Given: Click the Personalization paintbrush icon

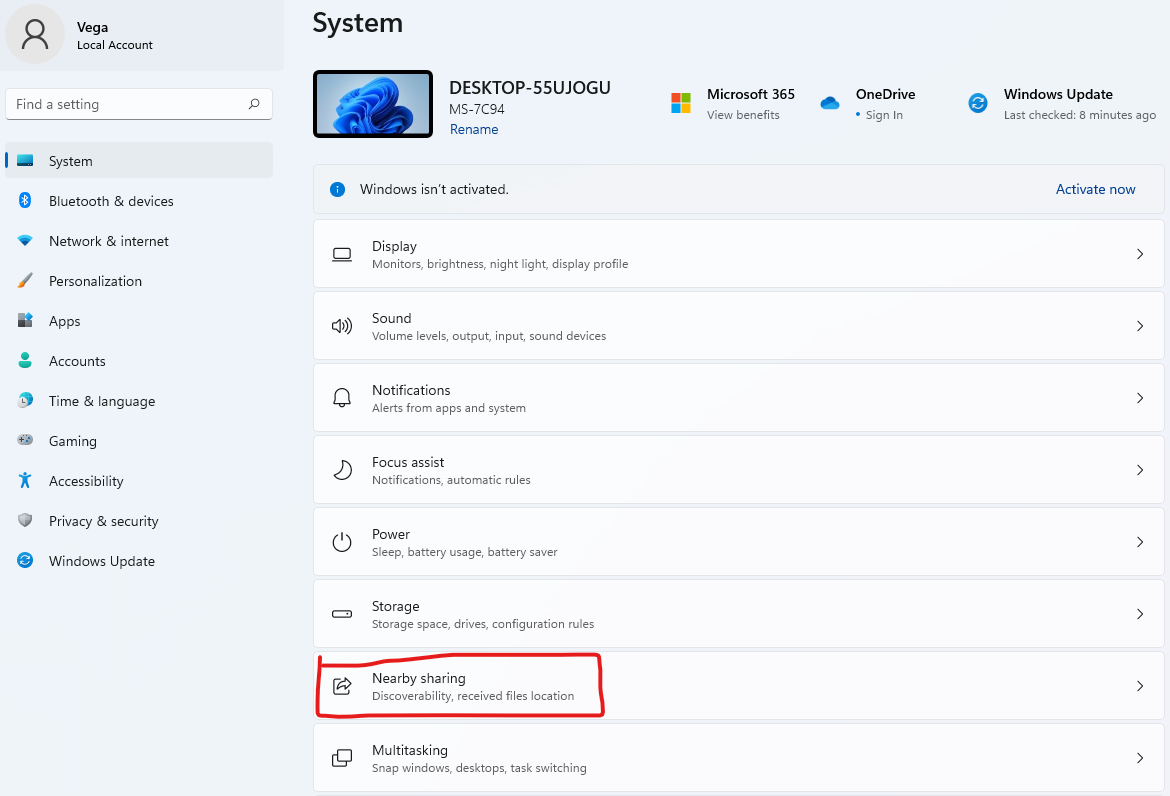Looking at the screenshot, I should point(25,281).
